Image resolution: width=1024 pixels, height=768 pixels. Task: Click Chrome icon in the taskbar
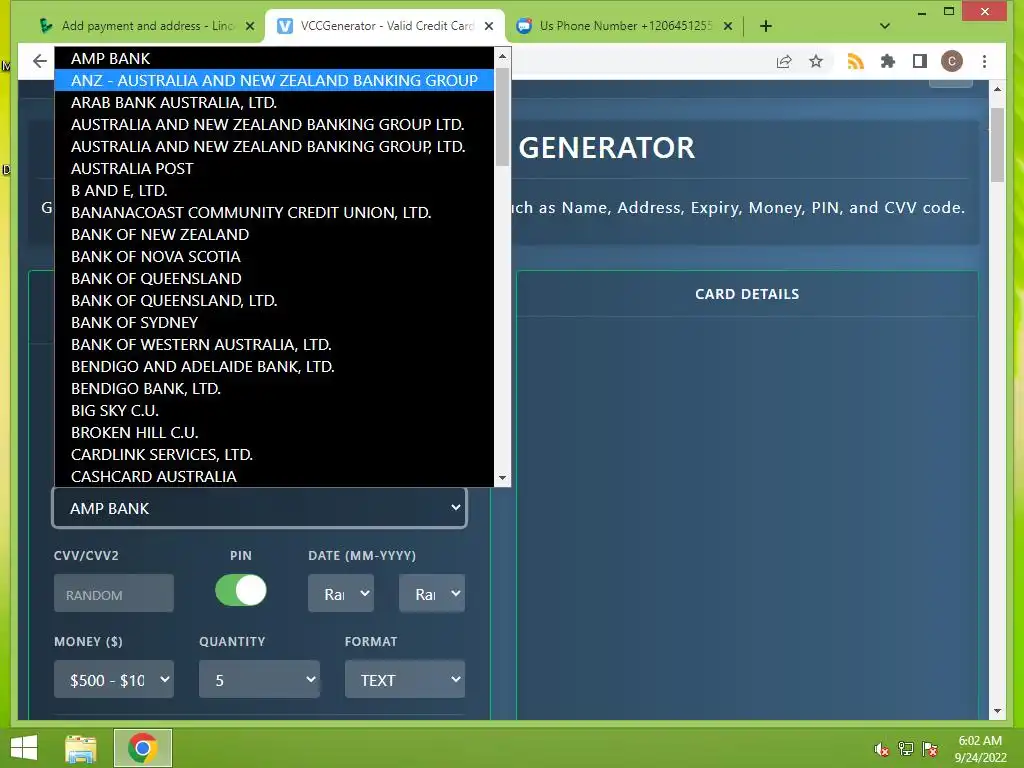point(142,748)
